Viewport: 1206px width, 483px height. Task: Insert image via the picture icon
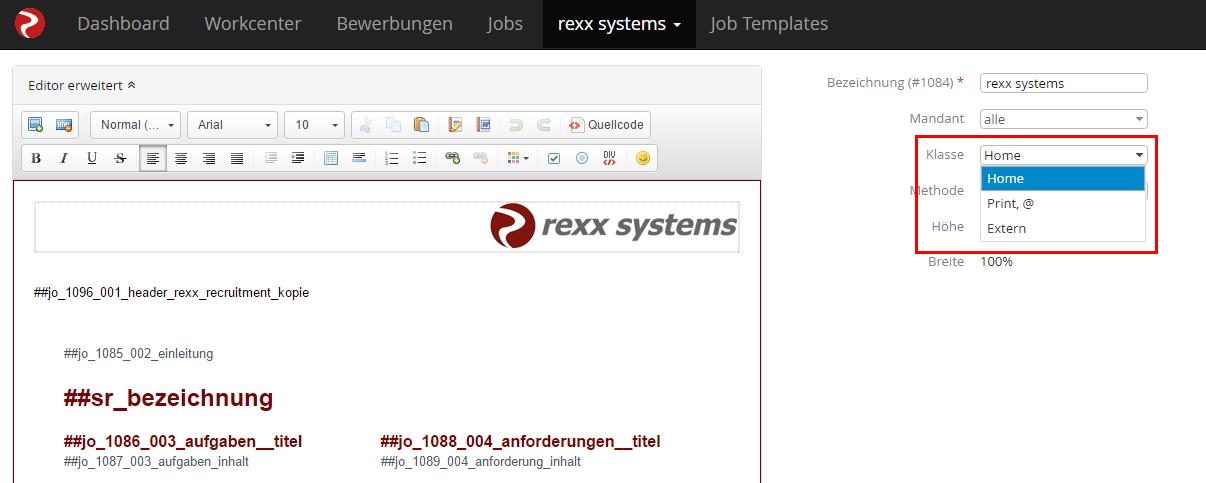36,125
